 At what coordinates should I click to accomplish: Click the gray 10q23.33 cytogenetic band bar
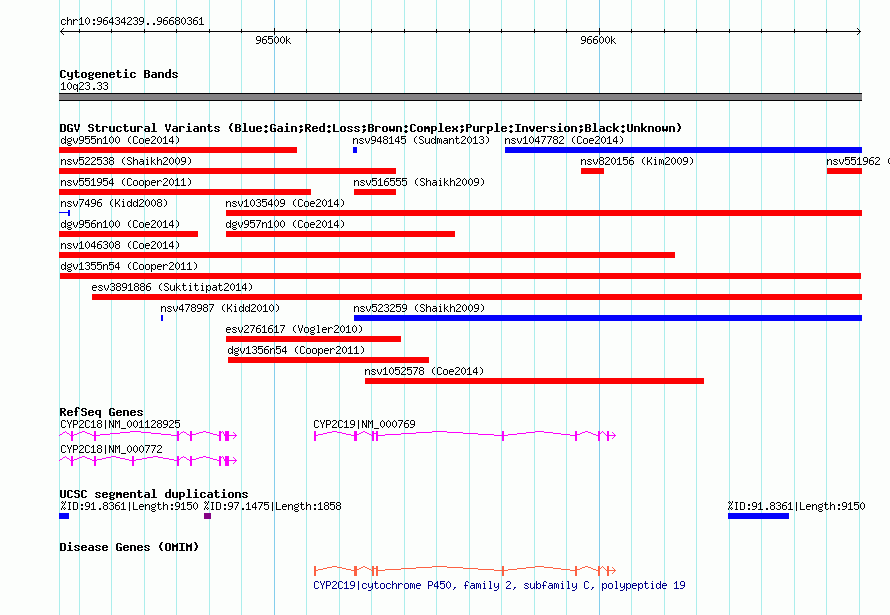[x=460, y=97]
